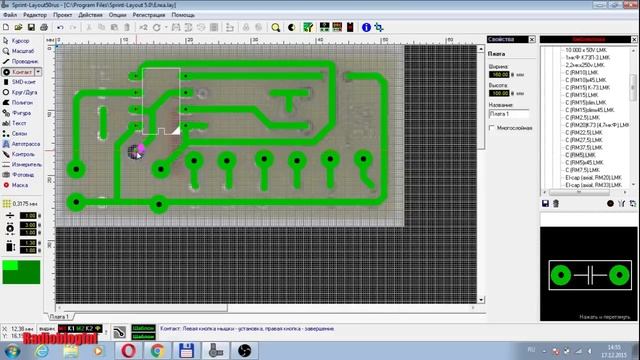The width and height of the screenshot is (640, 360).
Task: Click the black-yellow transparency icon in toolbar
Action: point(291,27)
